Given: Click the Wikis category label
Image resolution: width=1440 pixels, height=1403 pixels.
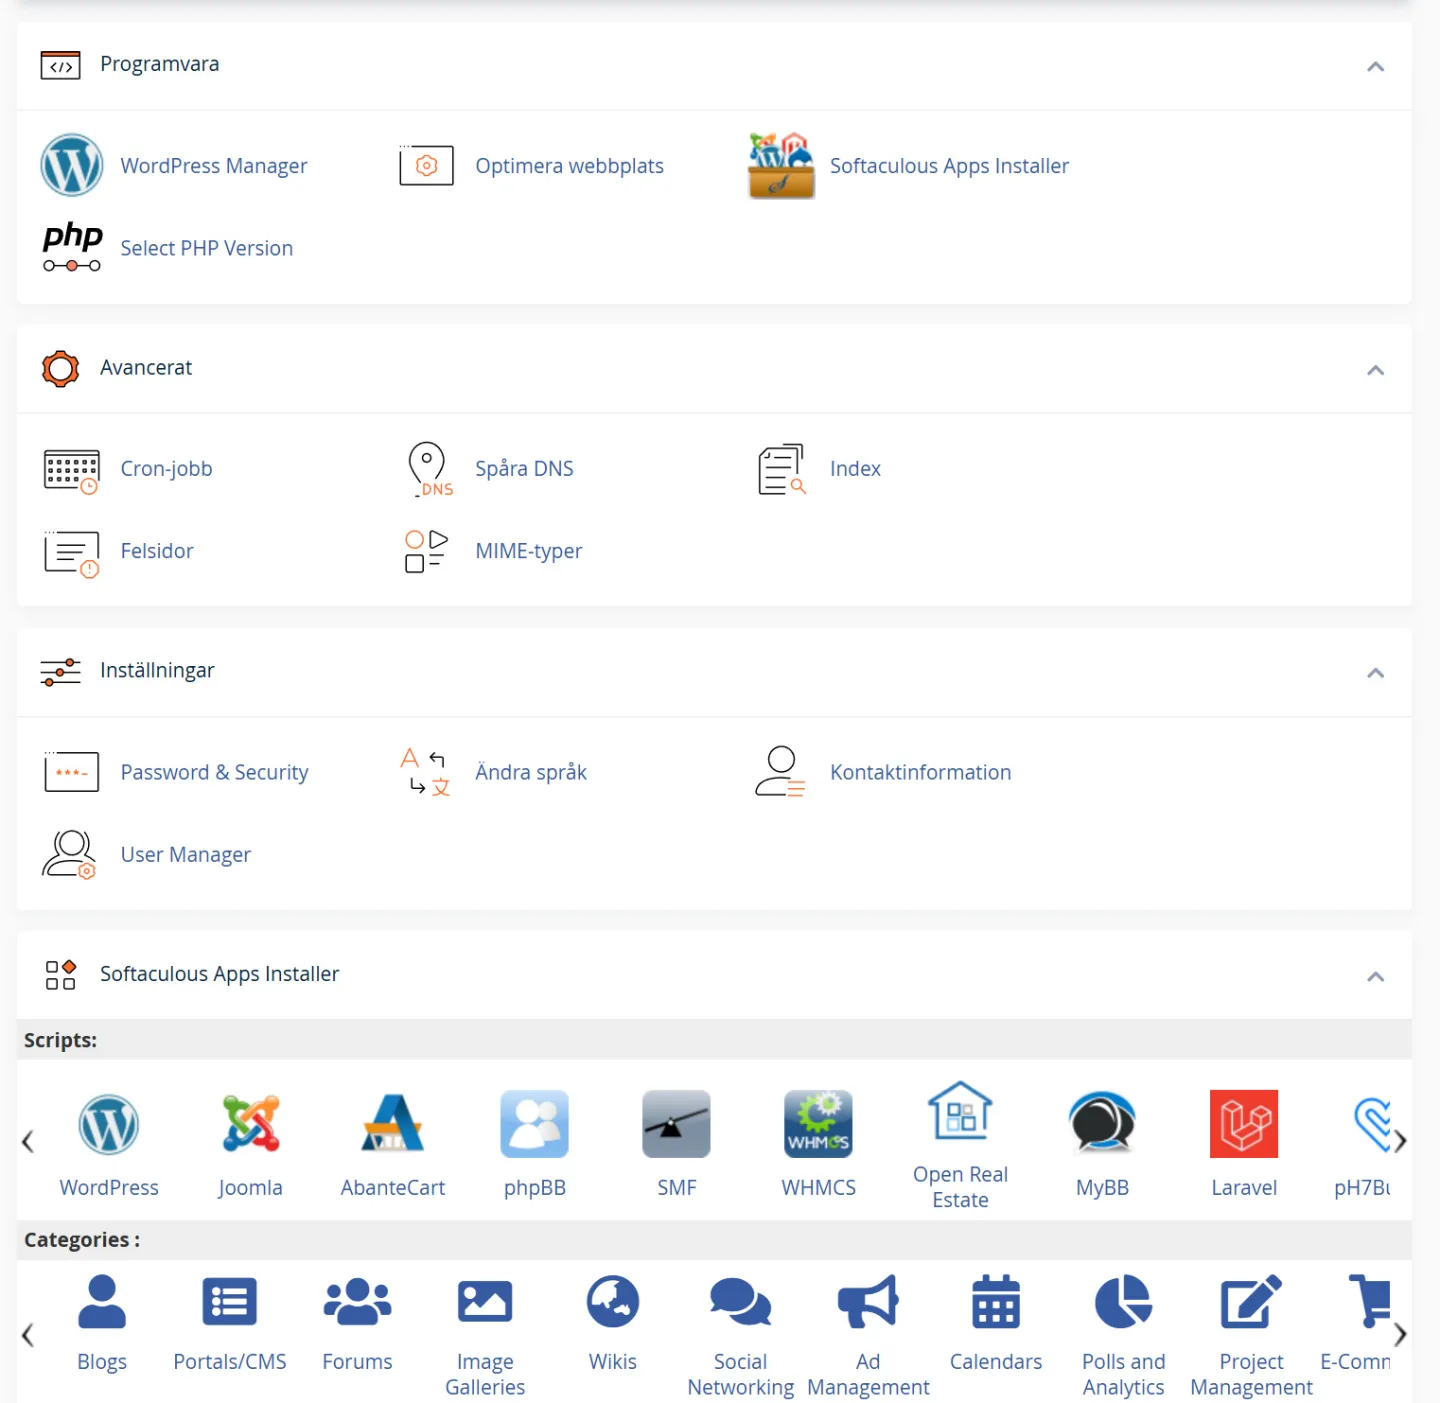Looking at the screenshot, I should tap(613, 1361).
